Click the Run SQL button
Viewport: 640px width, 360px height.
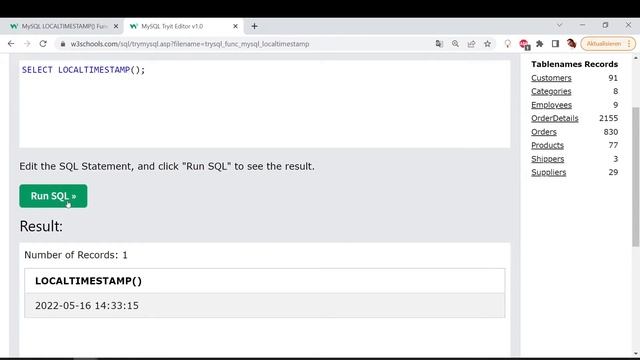click(53, 196)
